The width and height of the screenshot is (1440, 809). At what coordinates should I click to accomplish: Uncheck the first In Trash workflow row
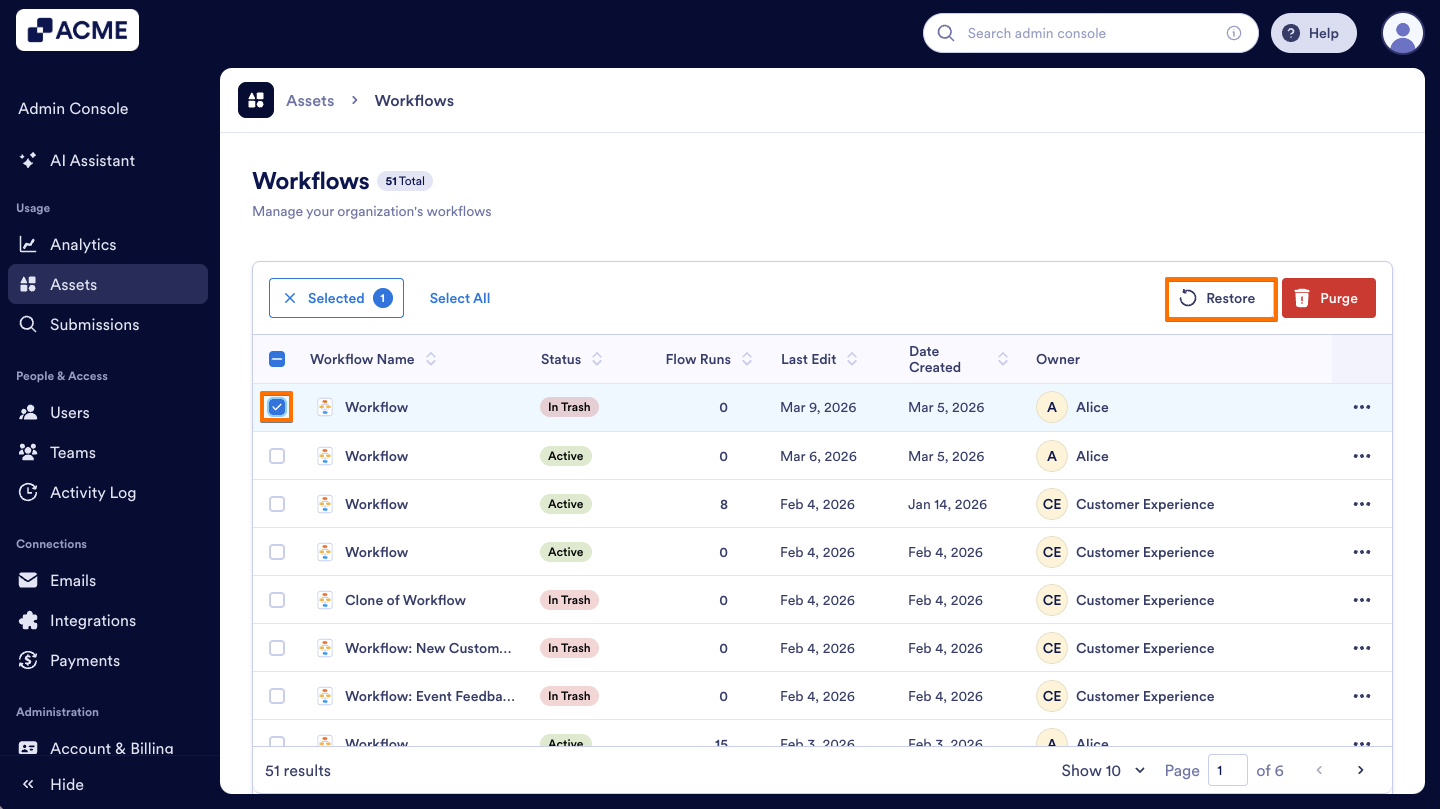[277, 407]
